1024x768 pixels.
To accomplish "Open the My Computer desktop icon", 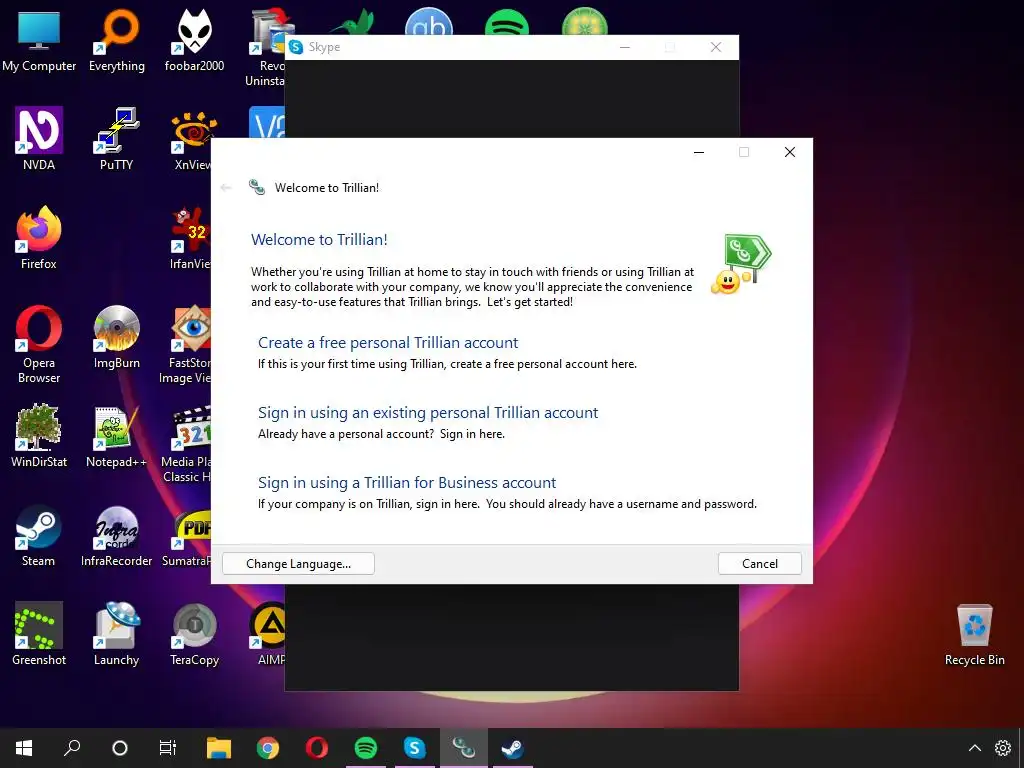I will (39, 40).
